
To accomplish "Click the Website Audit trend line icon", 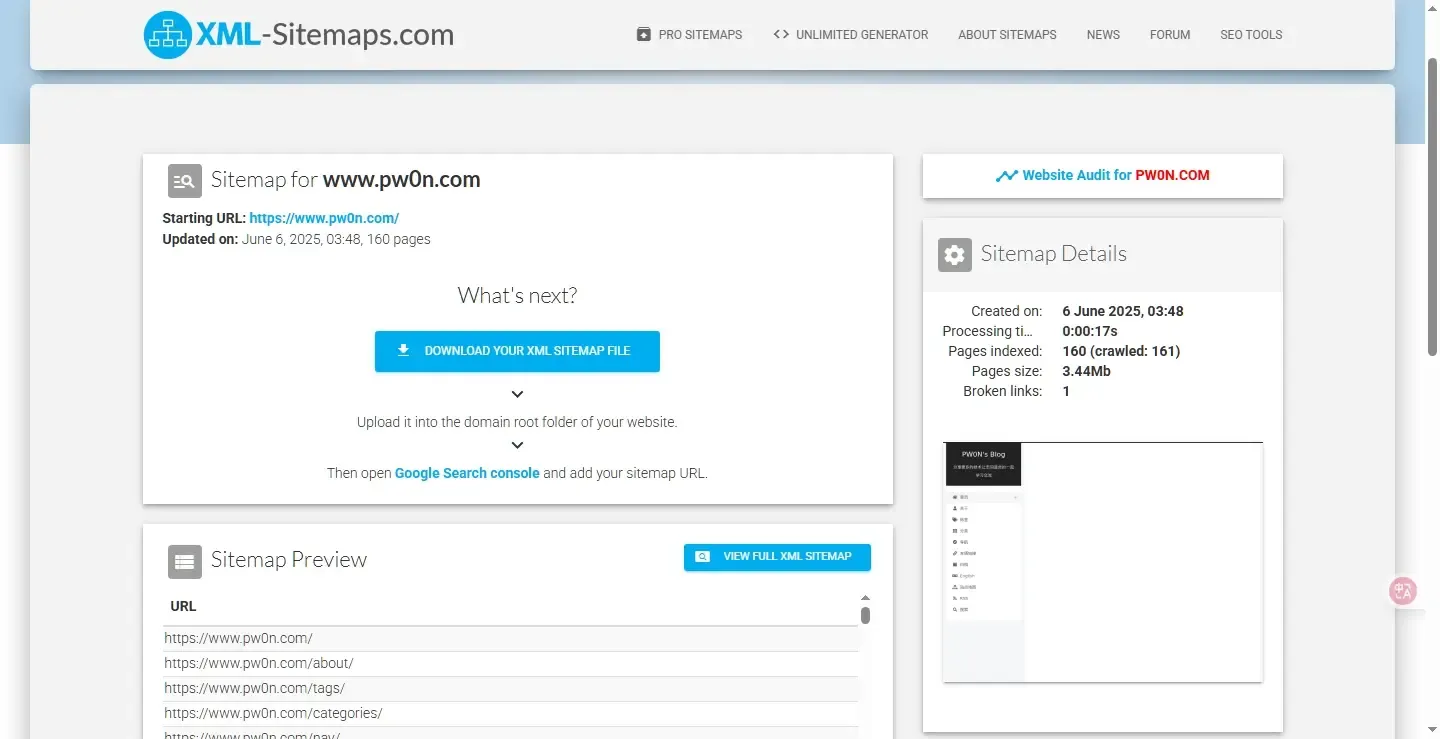I will [1006, 176].
